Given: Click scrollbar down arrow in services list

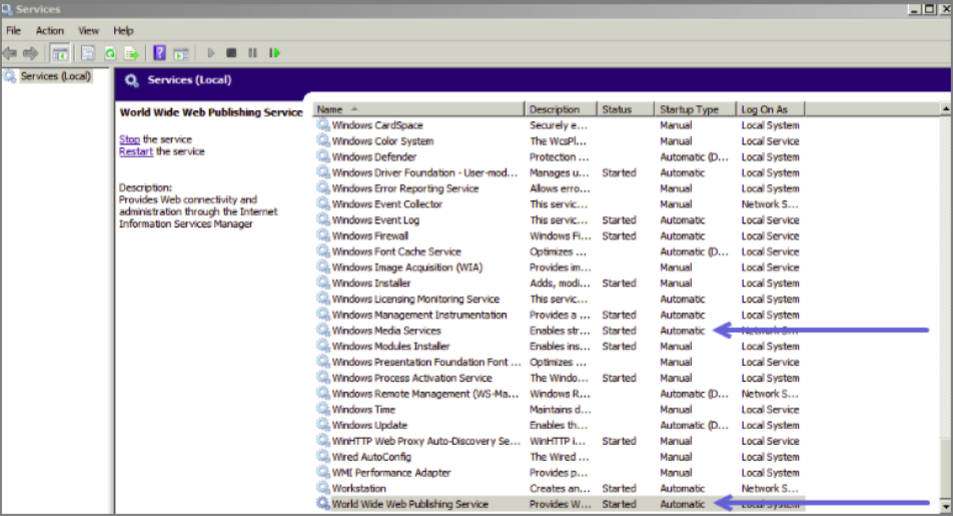Looking at the screenshot, I should click(x=946, y=506).
